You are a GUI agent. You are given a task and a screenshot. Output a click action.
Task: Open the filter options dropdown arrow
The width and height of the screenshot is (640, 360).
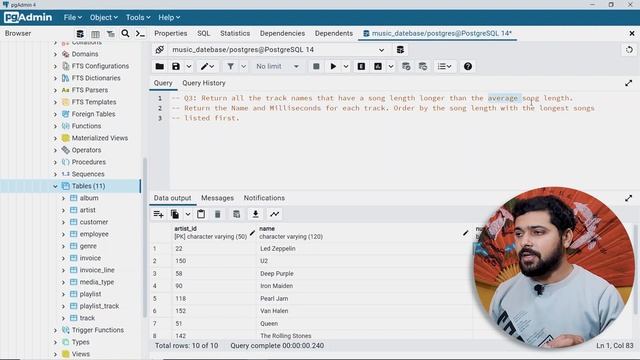pyautogui.click(x=243, y=66)
